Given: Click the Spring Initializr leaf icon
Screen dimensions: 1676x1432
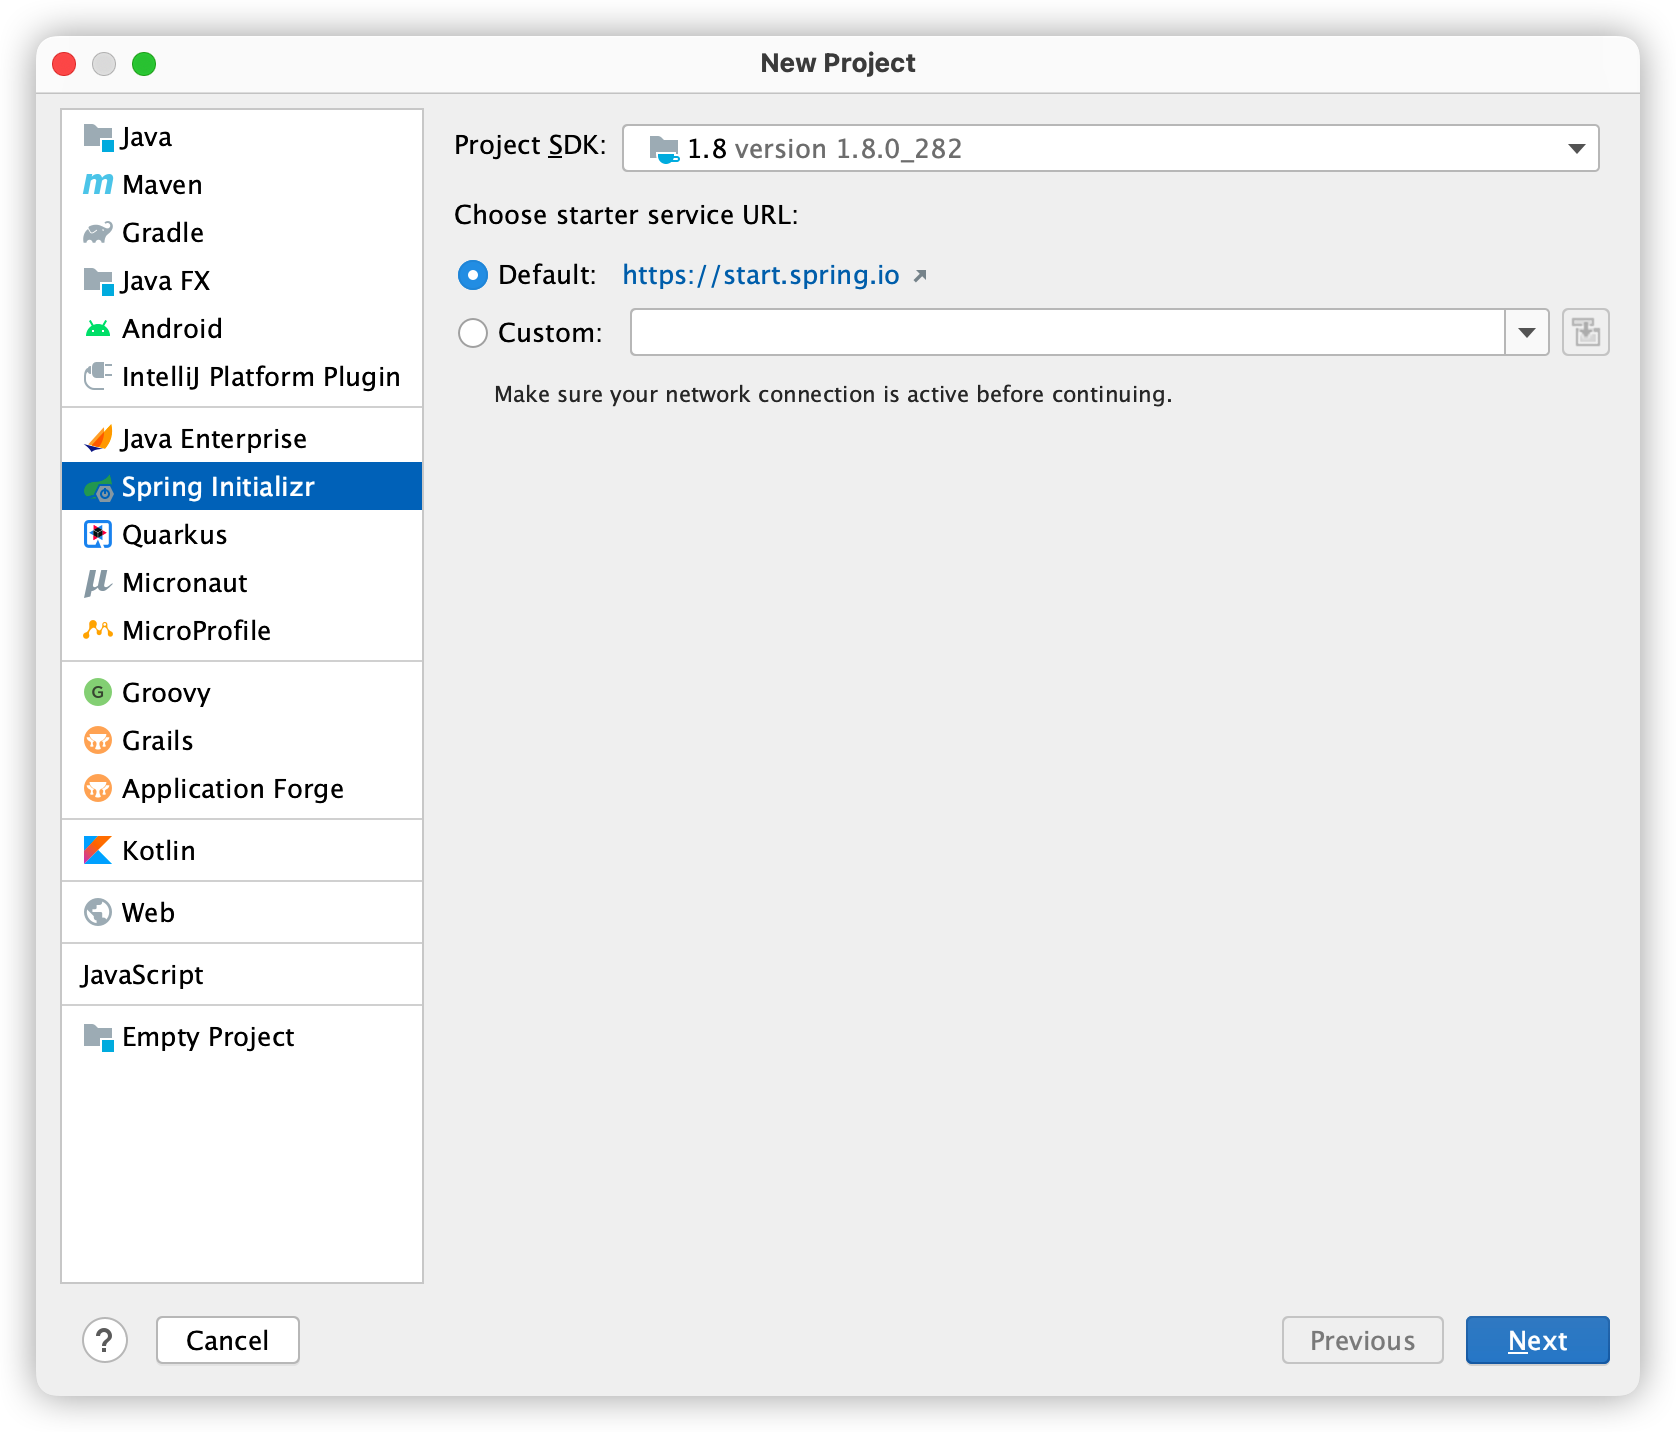Looking at the screenshot, I should point(98,487).
